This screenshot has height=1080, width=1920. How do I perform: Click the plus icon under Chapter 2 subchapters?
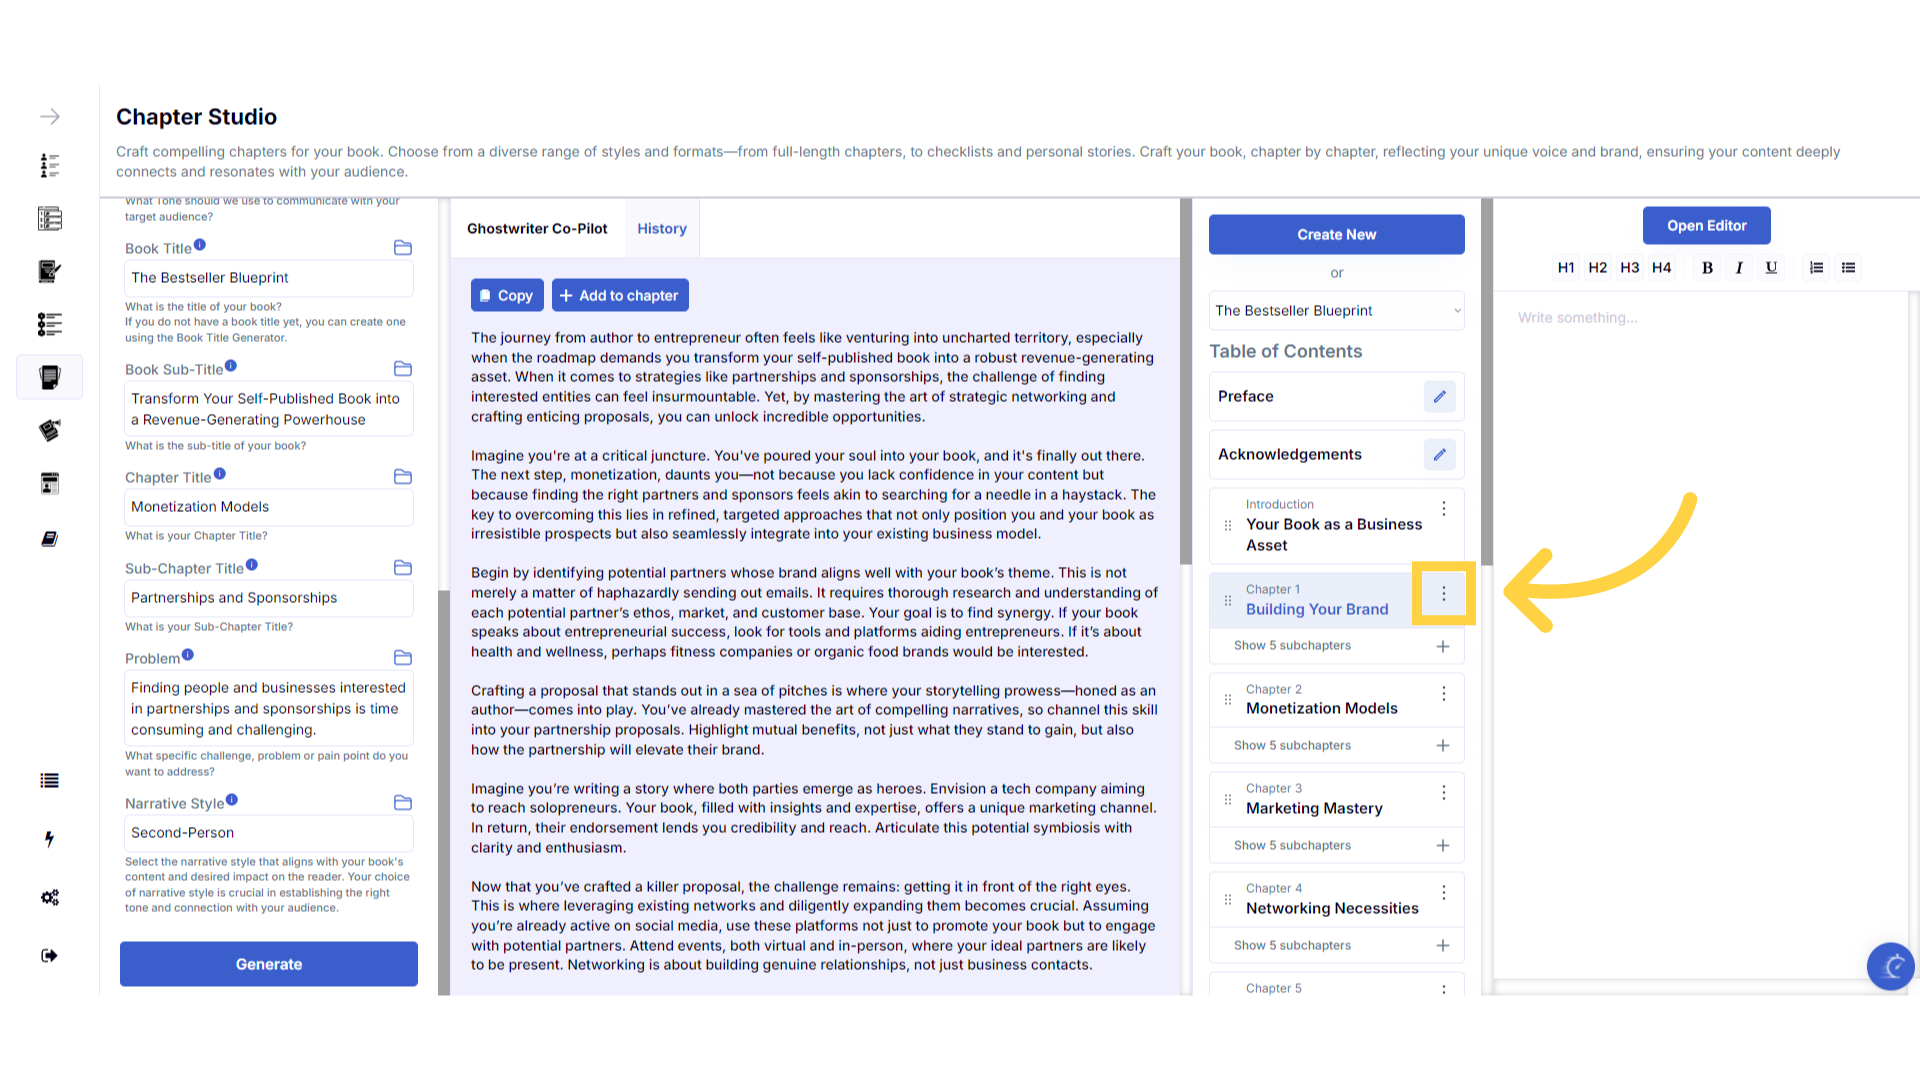click(1442, 746)
